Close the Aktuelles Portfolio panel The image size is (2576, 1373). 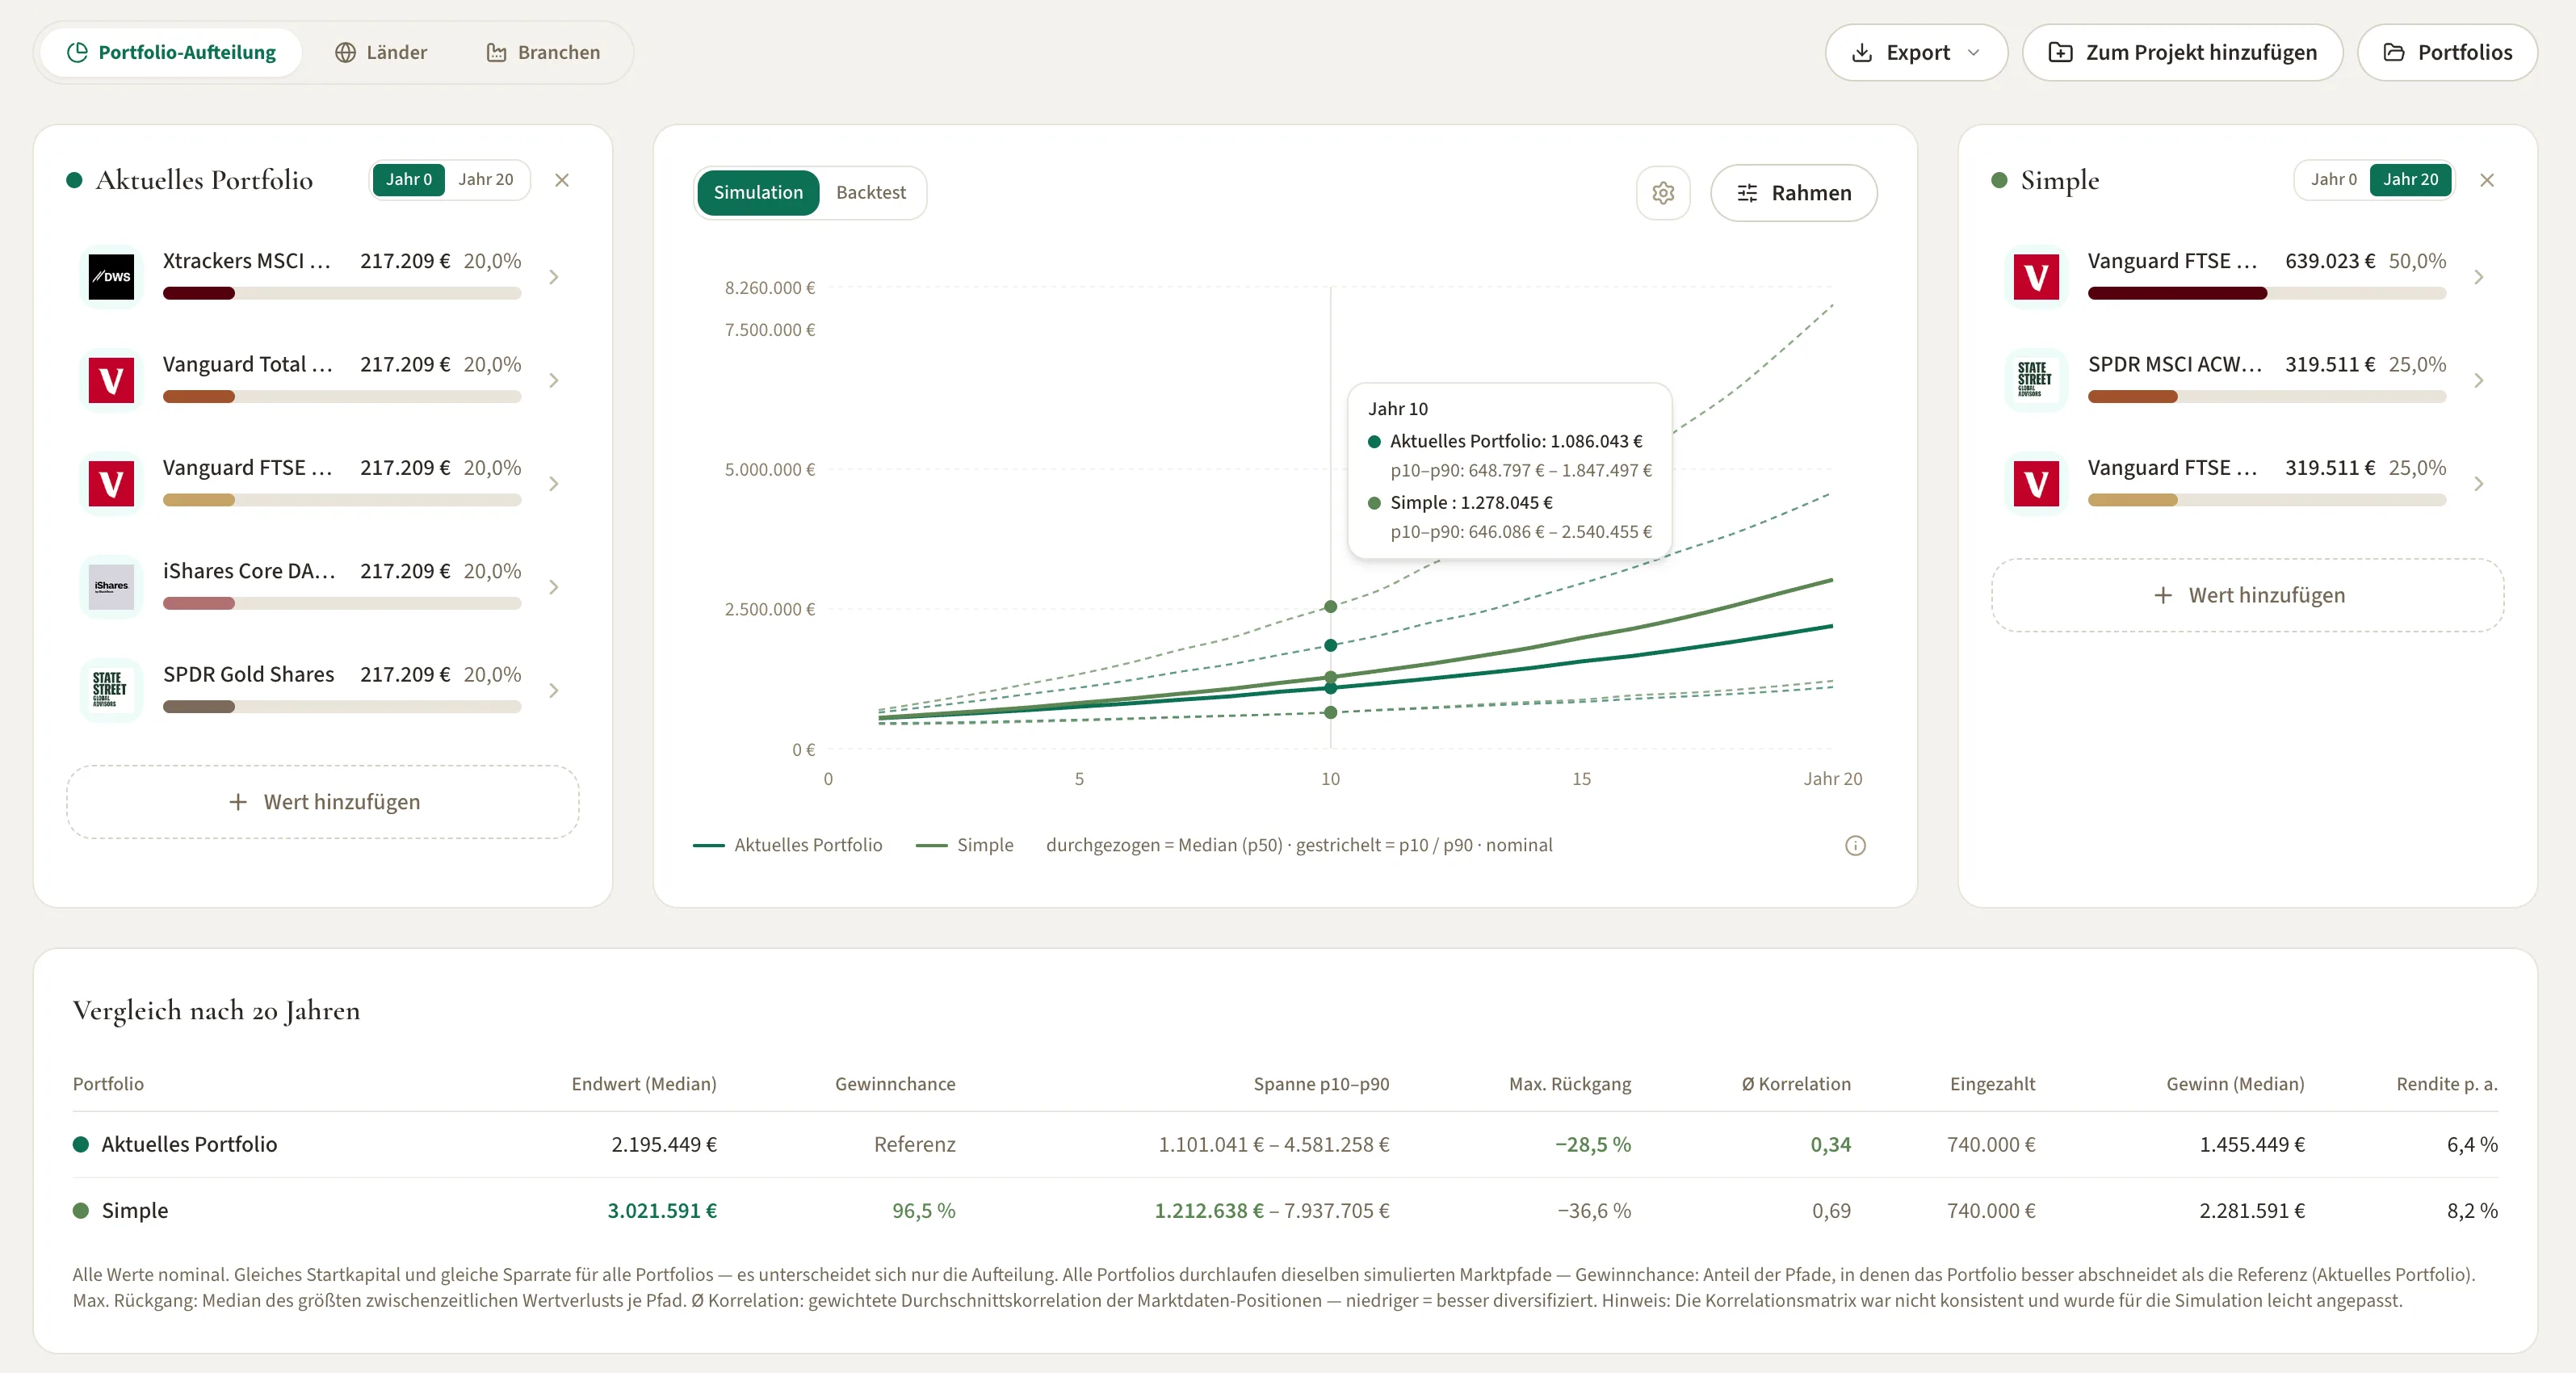point(562,180)
